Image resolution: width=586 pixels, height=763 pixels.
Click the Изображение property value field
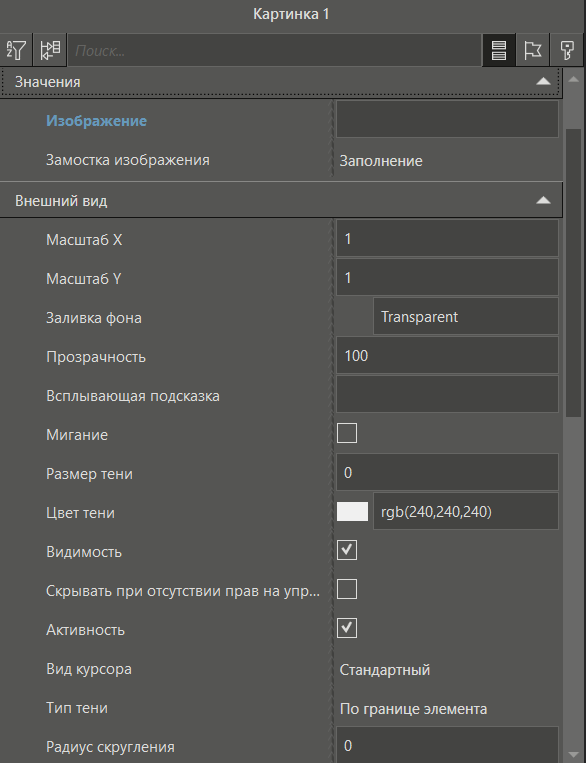[x=447, y=119]
